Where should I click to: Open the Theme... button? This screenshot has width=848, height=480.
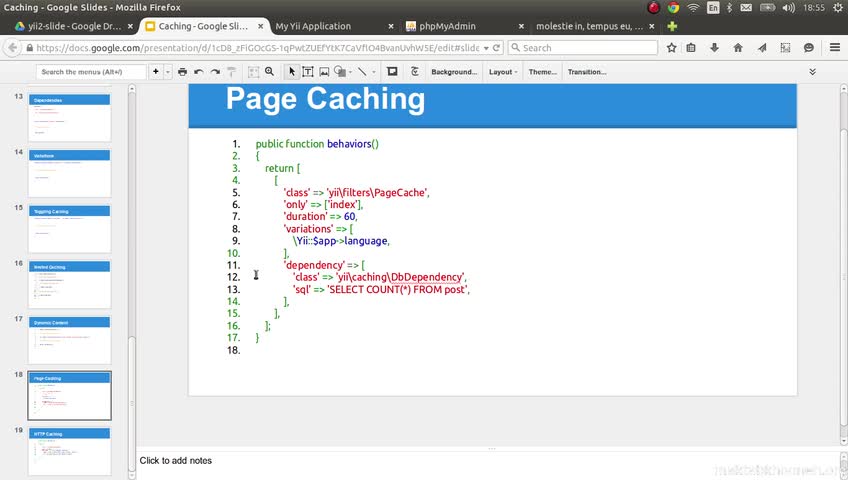click(x=542, y=72)
